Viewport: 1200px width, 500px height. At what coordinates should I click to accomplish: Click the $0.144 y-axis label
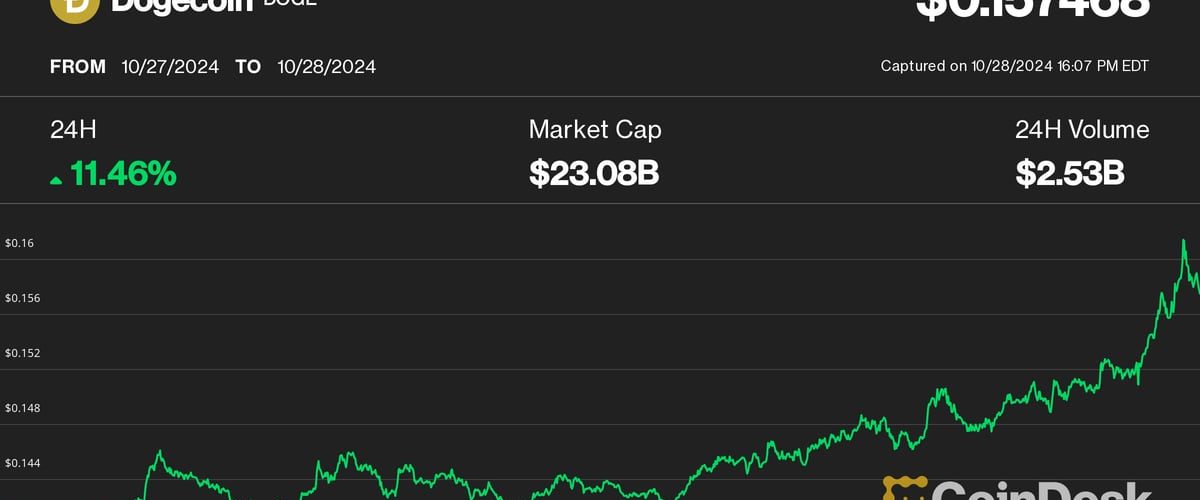[x=23, y=463]
